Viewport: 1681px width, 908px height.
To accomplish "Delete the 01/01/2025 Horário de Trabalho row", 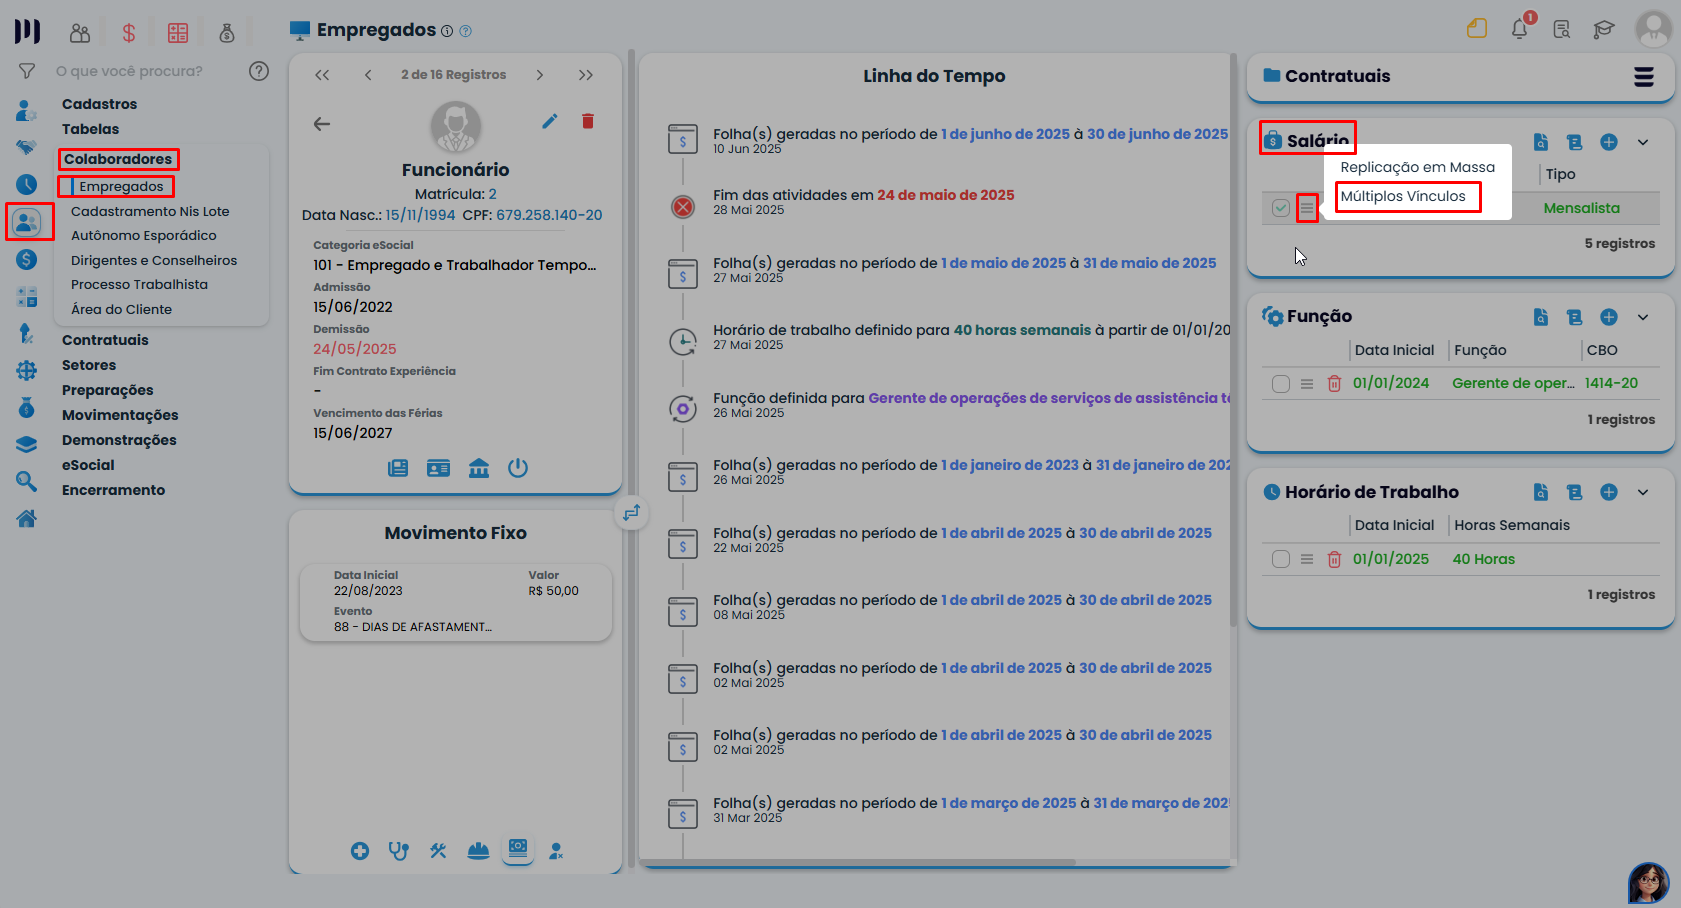I will click(x=1334, y=559).
